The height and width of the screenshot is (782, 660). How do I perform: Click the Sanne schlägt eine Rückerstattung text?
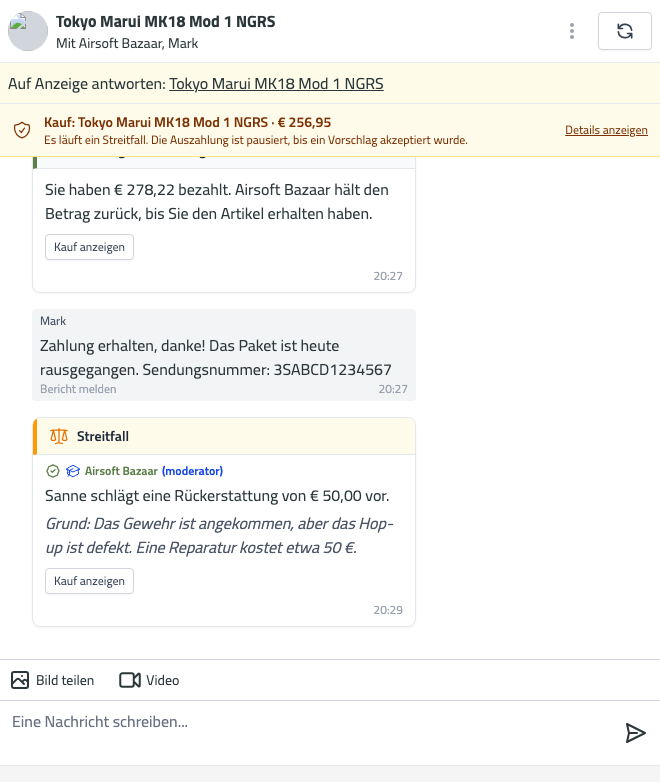coord(217,496)
